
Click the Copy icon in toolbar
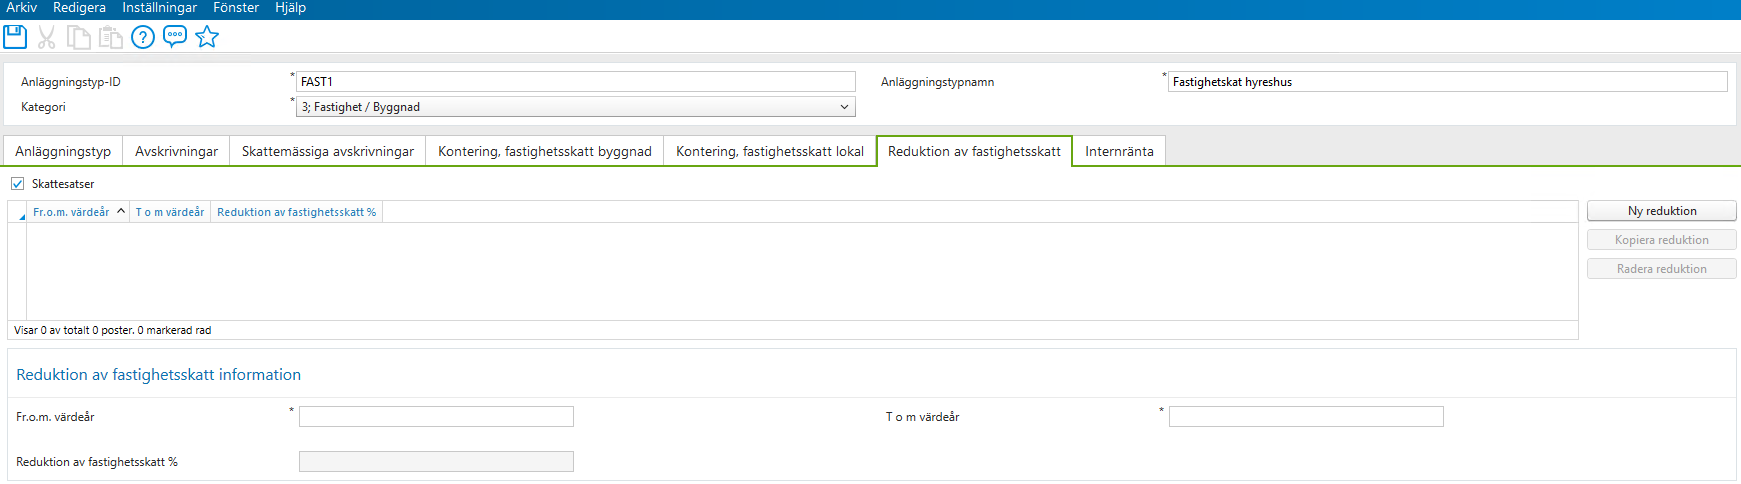[x=78, y=37]
